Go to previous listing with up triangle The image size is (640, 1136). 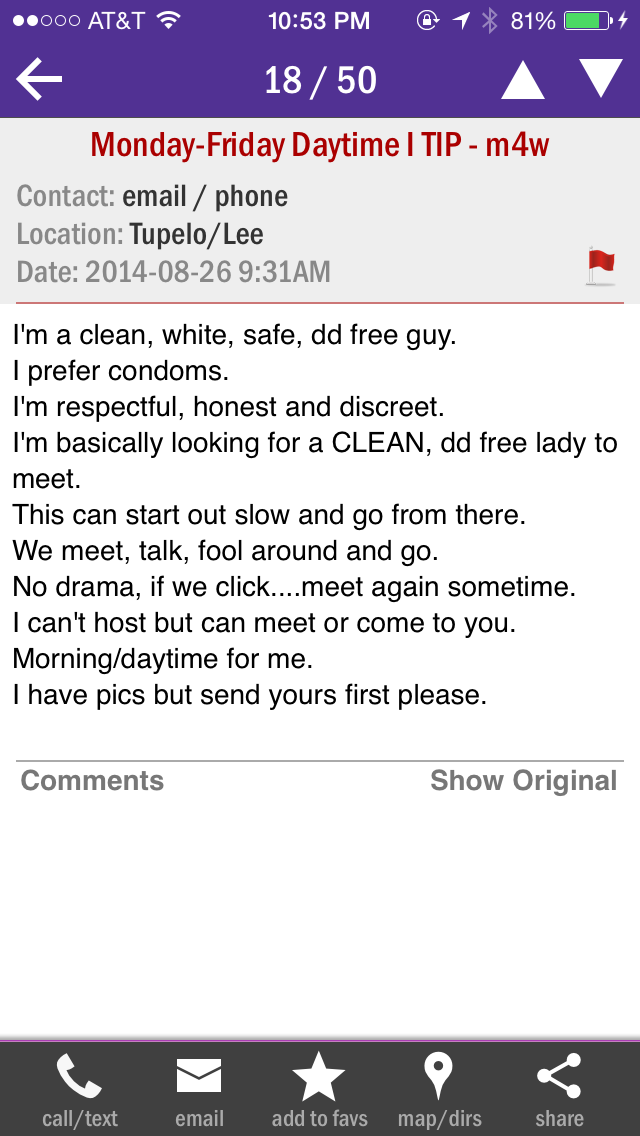point(523,79)
